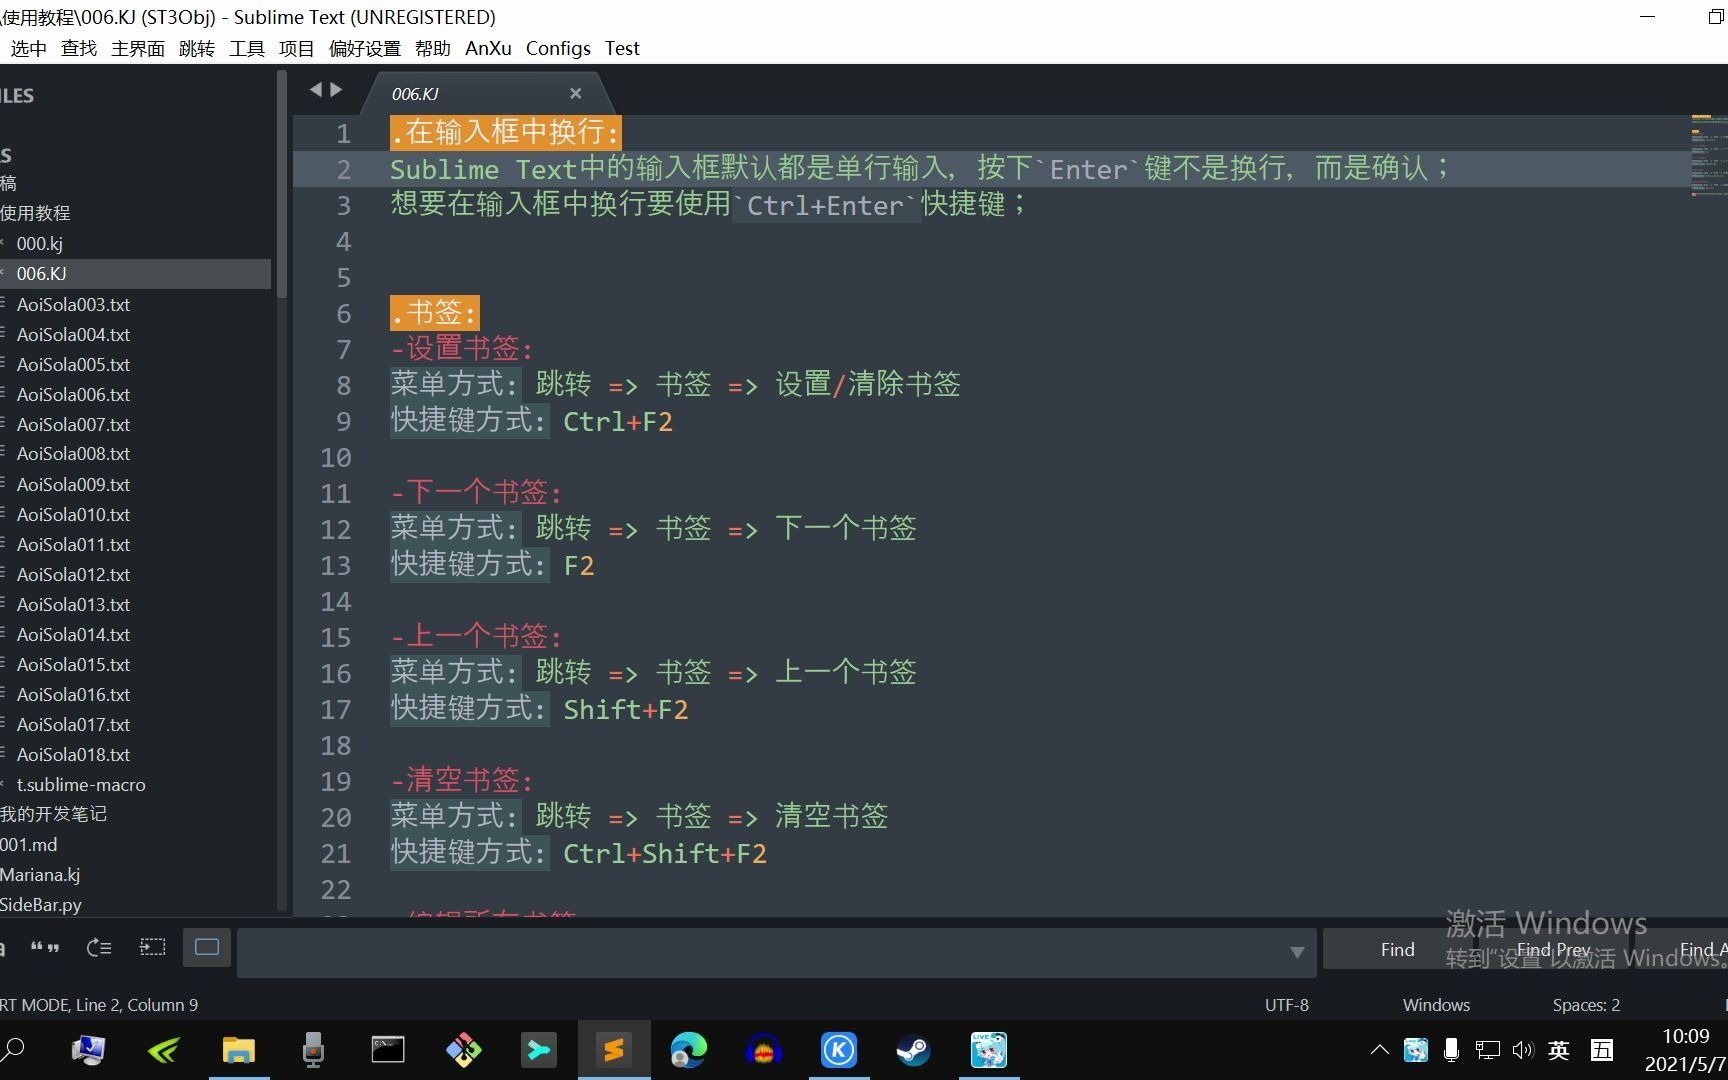Click the Find Prev button

coord(1553,949)
